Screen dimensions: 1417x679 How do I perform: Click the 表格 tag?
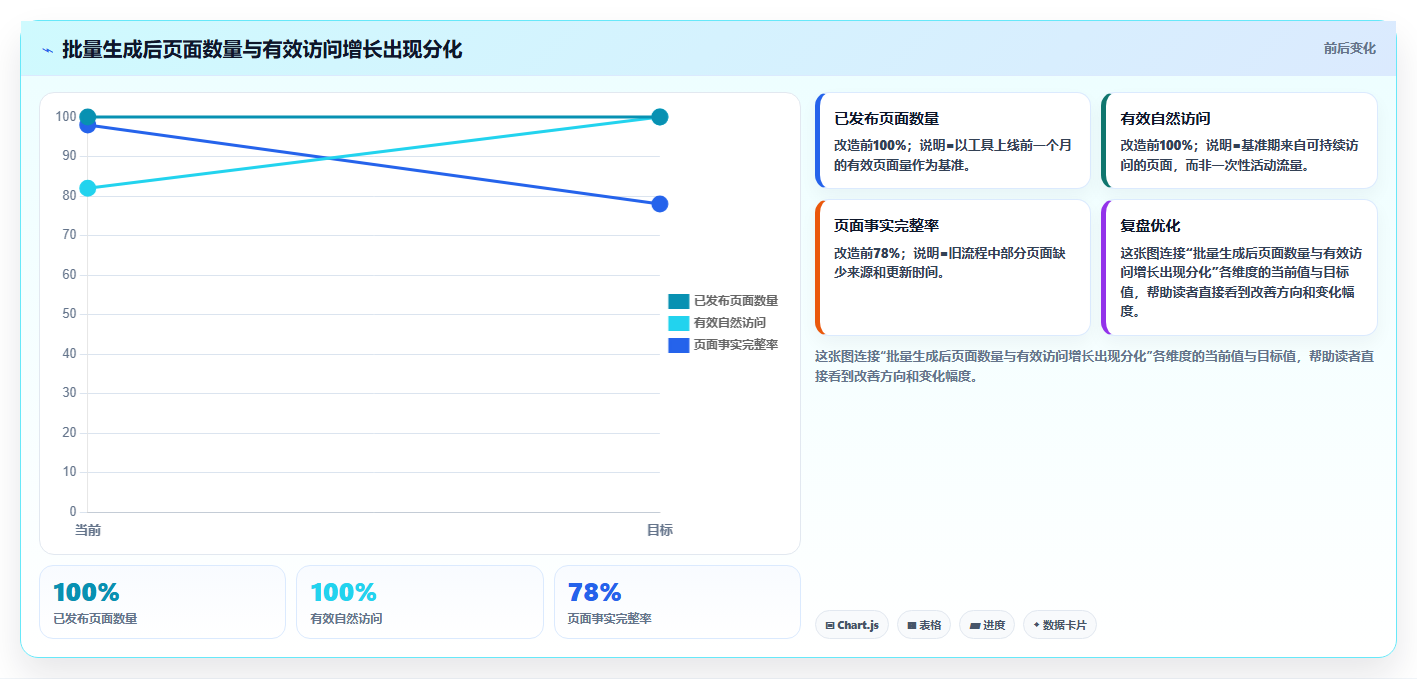(x=924, y=625)
